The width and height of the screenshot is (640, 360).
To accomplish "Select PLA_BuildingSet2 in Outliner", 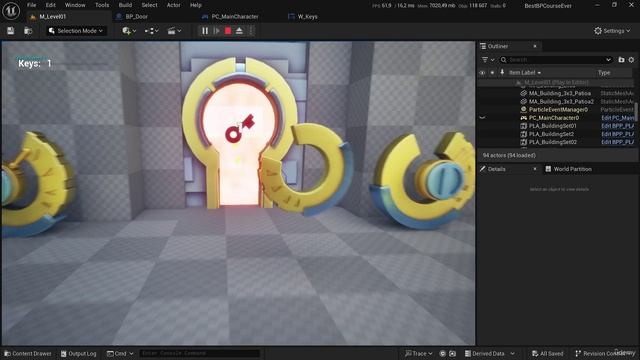I will coord(551,134).
